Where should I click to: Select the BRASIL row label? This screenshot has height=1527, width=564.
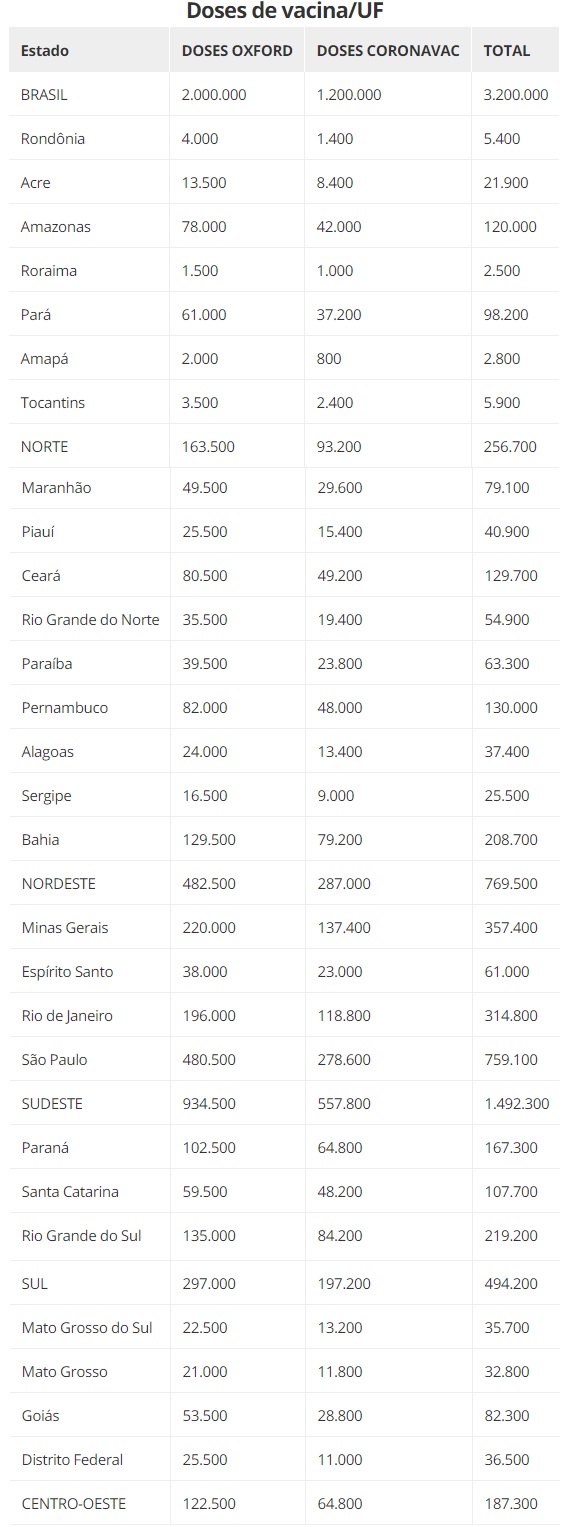[44, 95]
